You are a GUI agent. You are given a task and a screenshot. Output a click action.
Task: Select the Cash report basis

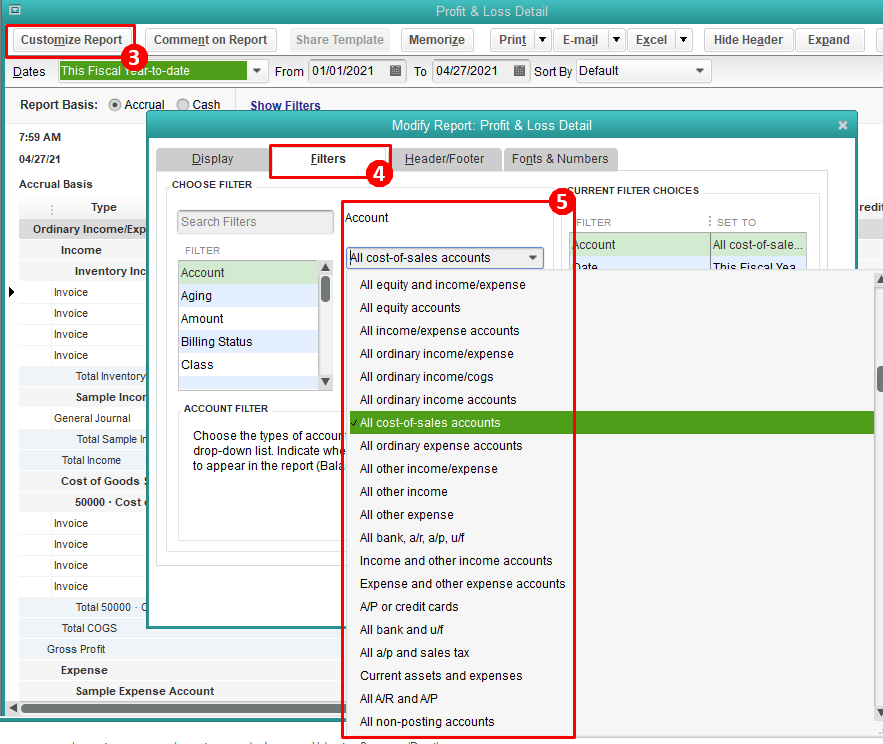coord(183,105)
